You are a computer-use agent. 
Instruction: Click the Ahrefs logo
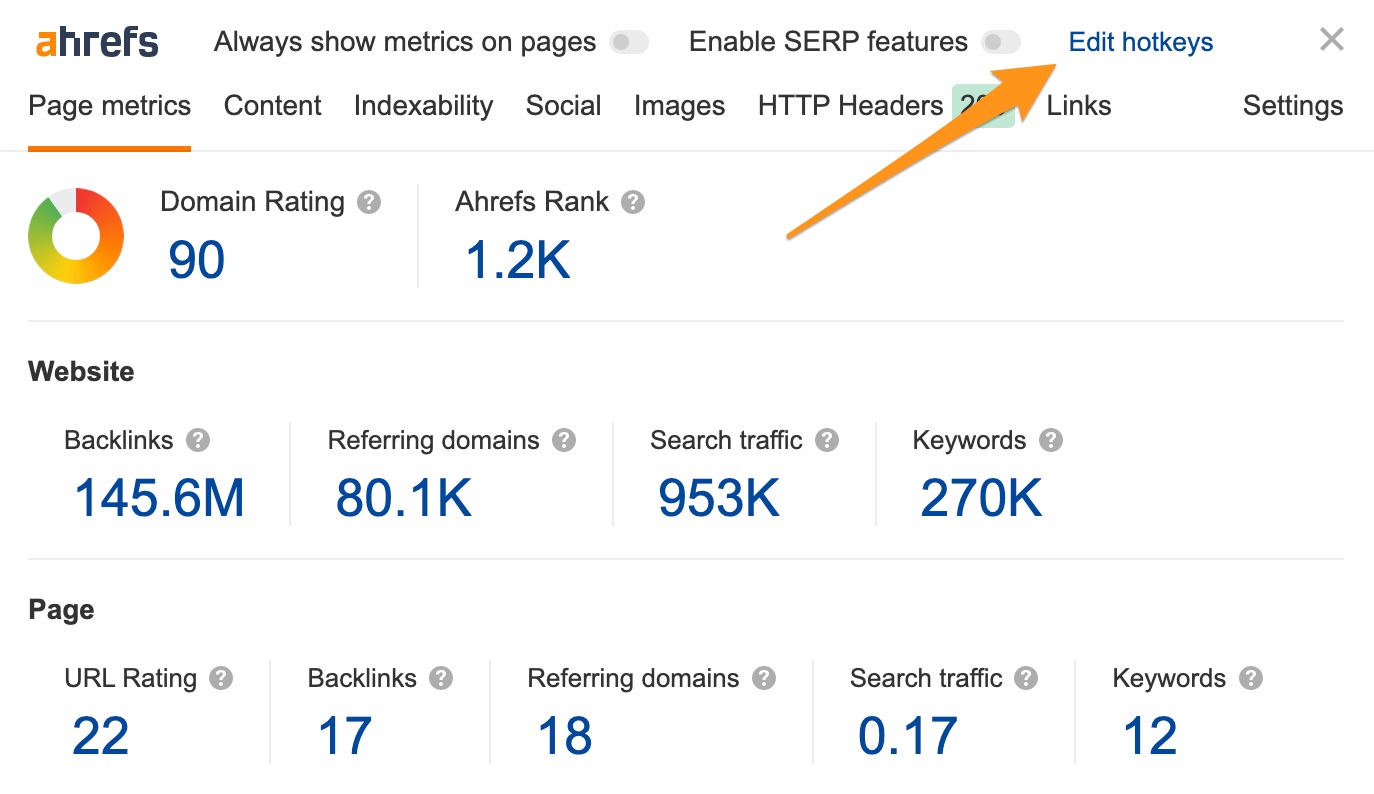(97, 43)
